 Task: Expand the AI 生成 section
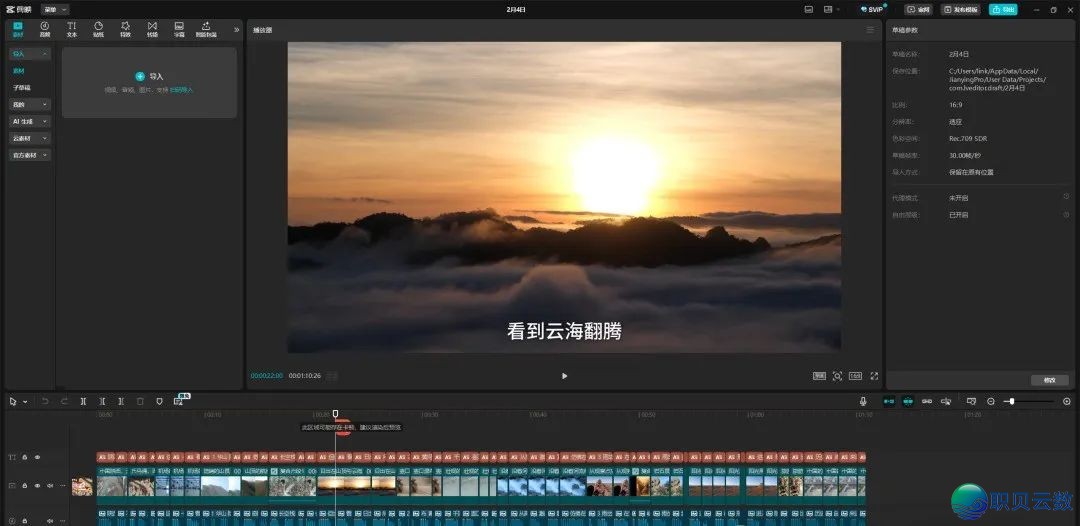tap(30, 121)
